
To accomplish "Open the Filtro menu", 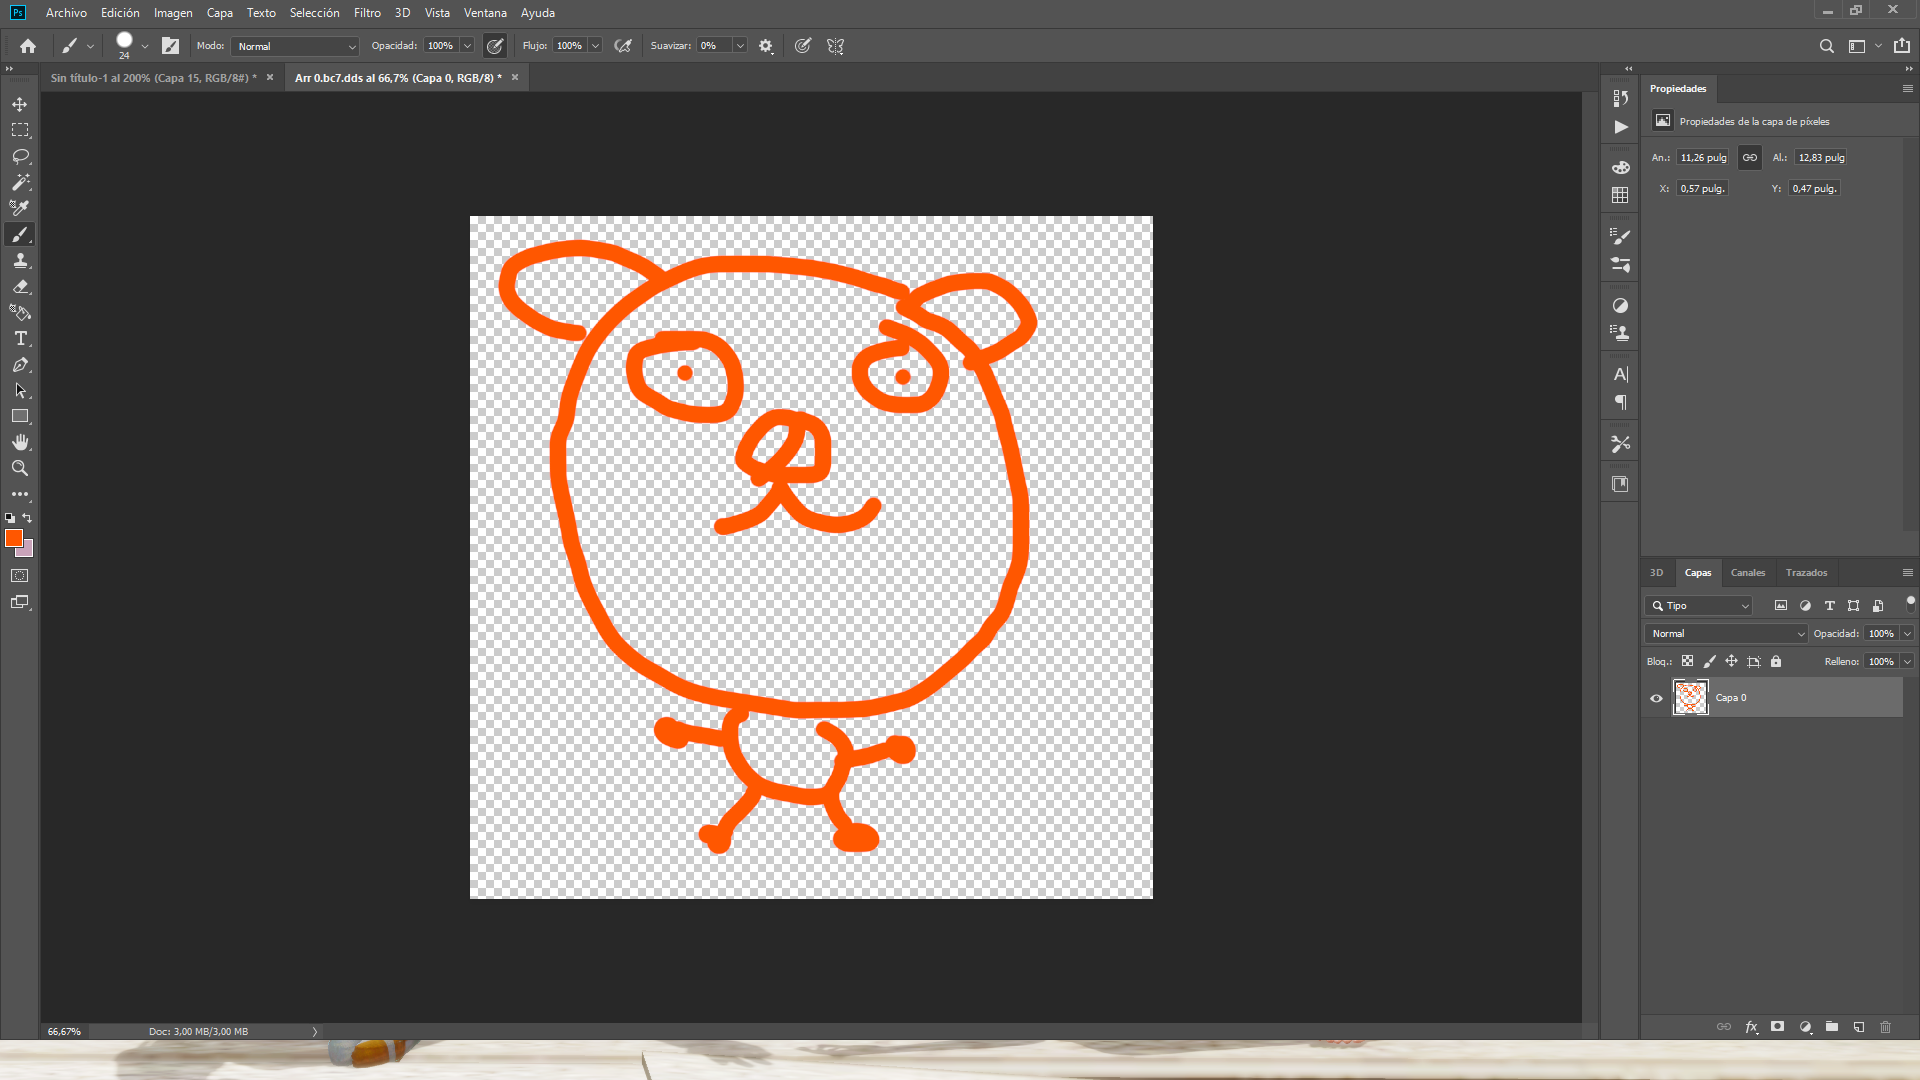I will [x=367, y=13].
